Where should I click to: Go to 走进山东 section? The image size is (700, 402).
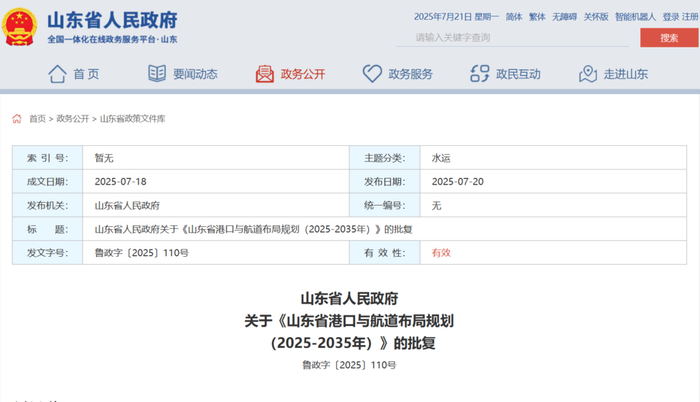[x=625, y=74]
